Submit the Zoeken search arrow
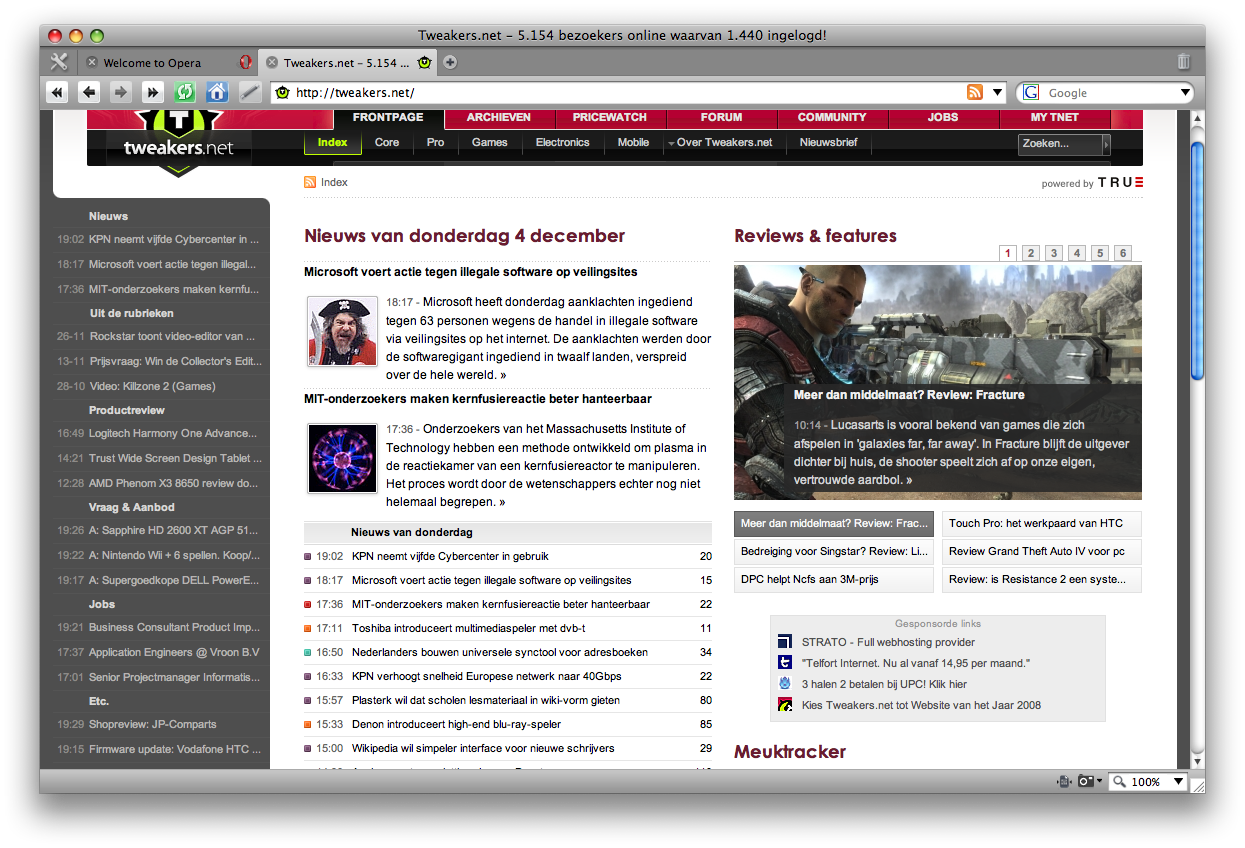Viewport: 1245px width, 848px height. 1106,145
